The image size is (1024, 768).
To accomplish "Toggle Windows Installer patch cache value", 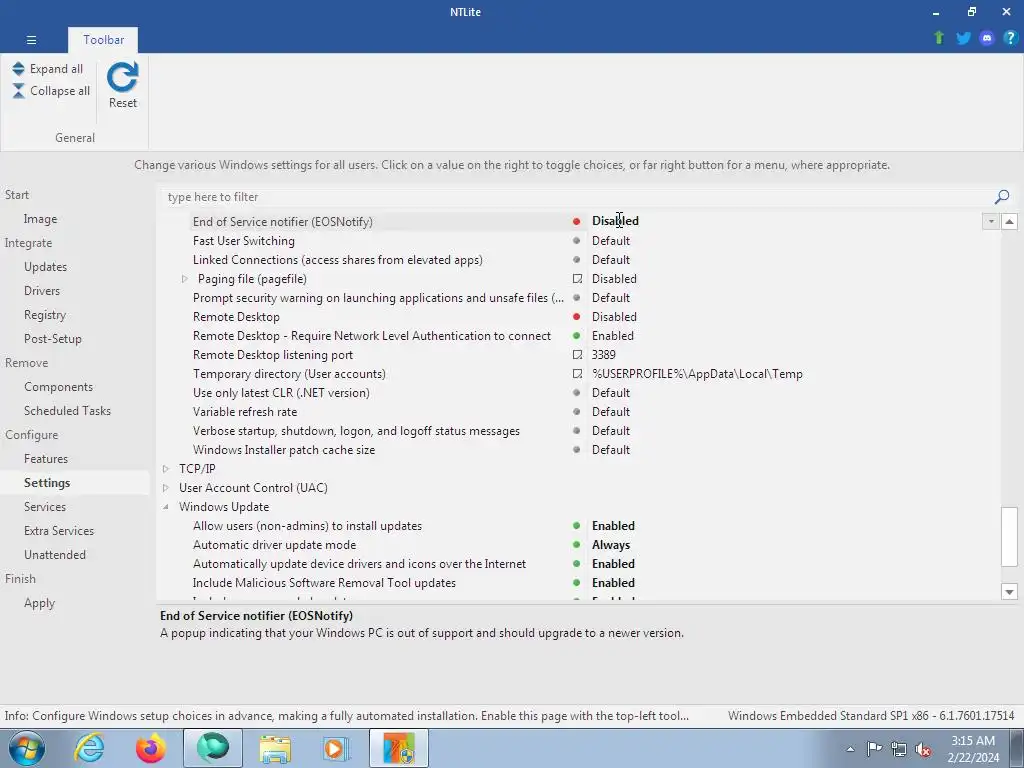I will click(x=611, y=449).
